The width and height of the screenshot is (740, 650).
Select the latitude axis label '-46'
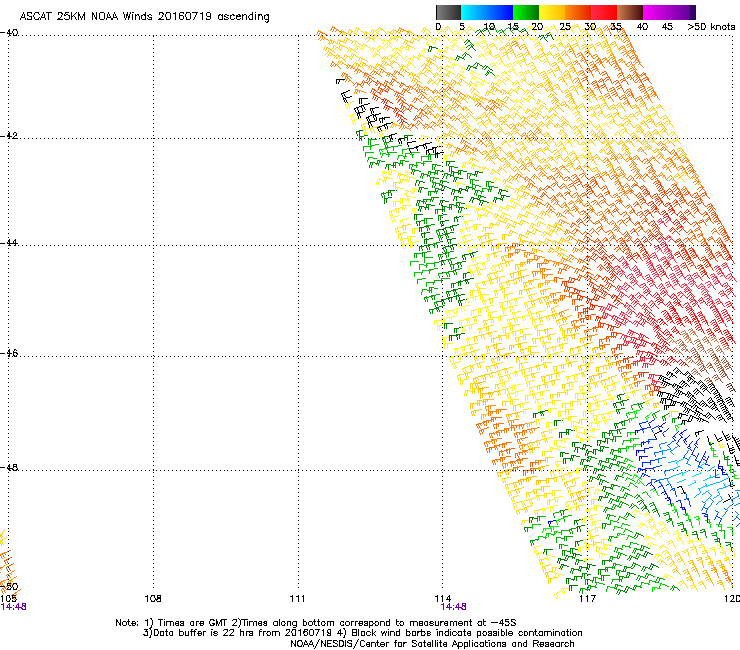coord(9,354)
